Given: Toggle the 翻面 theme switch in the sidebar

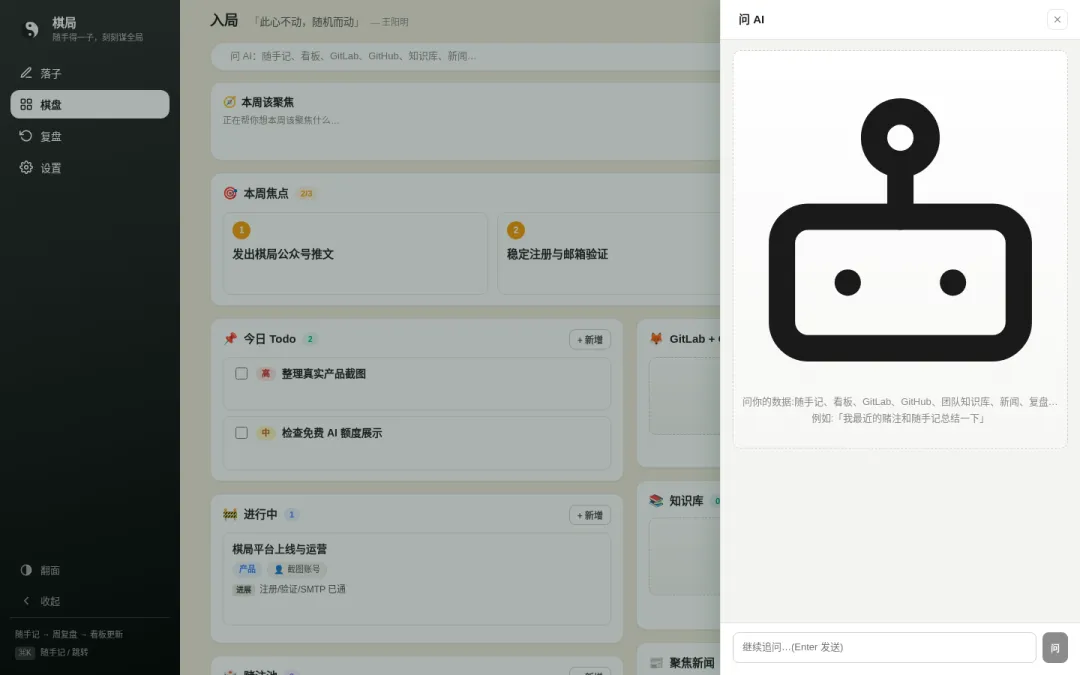Looking at the screenshot, I should click(x=90, y=570).
